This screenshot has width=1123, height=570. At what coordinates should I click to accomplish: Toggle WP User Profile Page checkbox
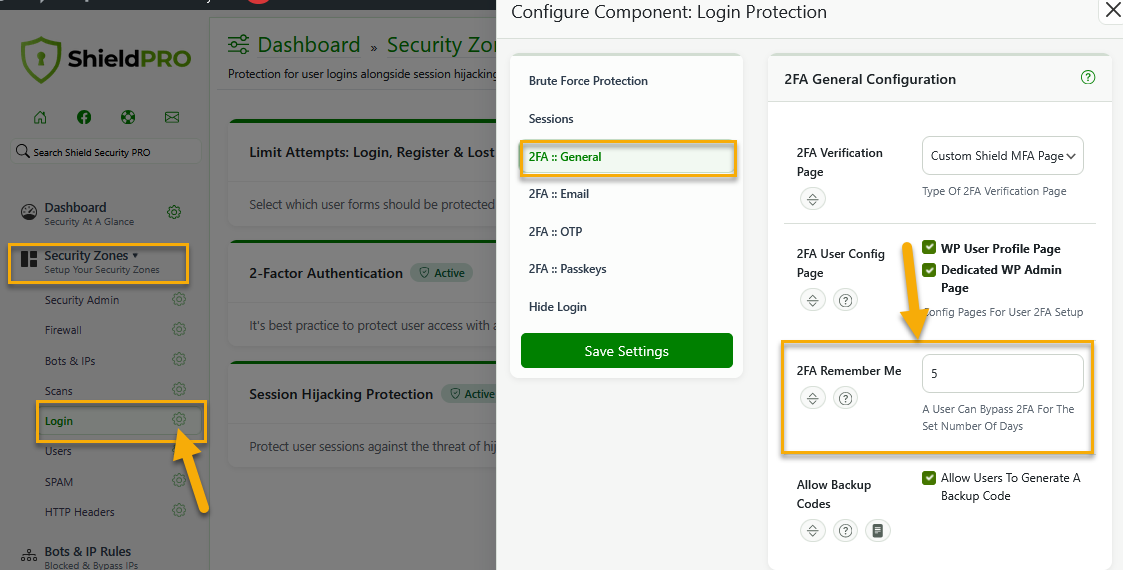929,248
